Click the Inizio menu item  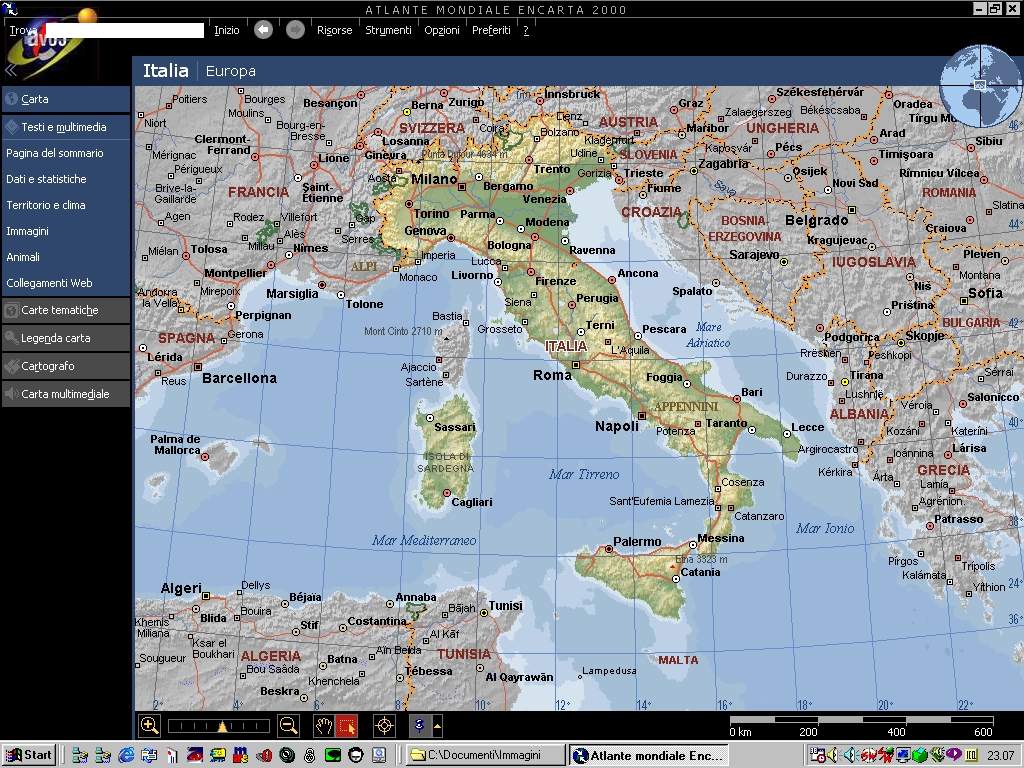(x=227, y=30)
